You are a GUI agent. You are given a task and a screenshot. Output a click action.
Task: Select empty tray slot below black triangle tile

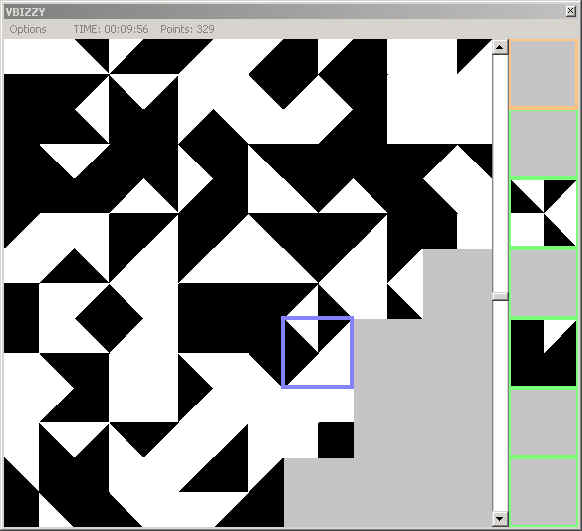pos(543,423)
